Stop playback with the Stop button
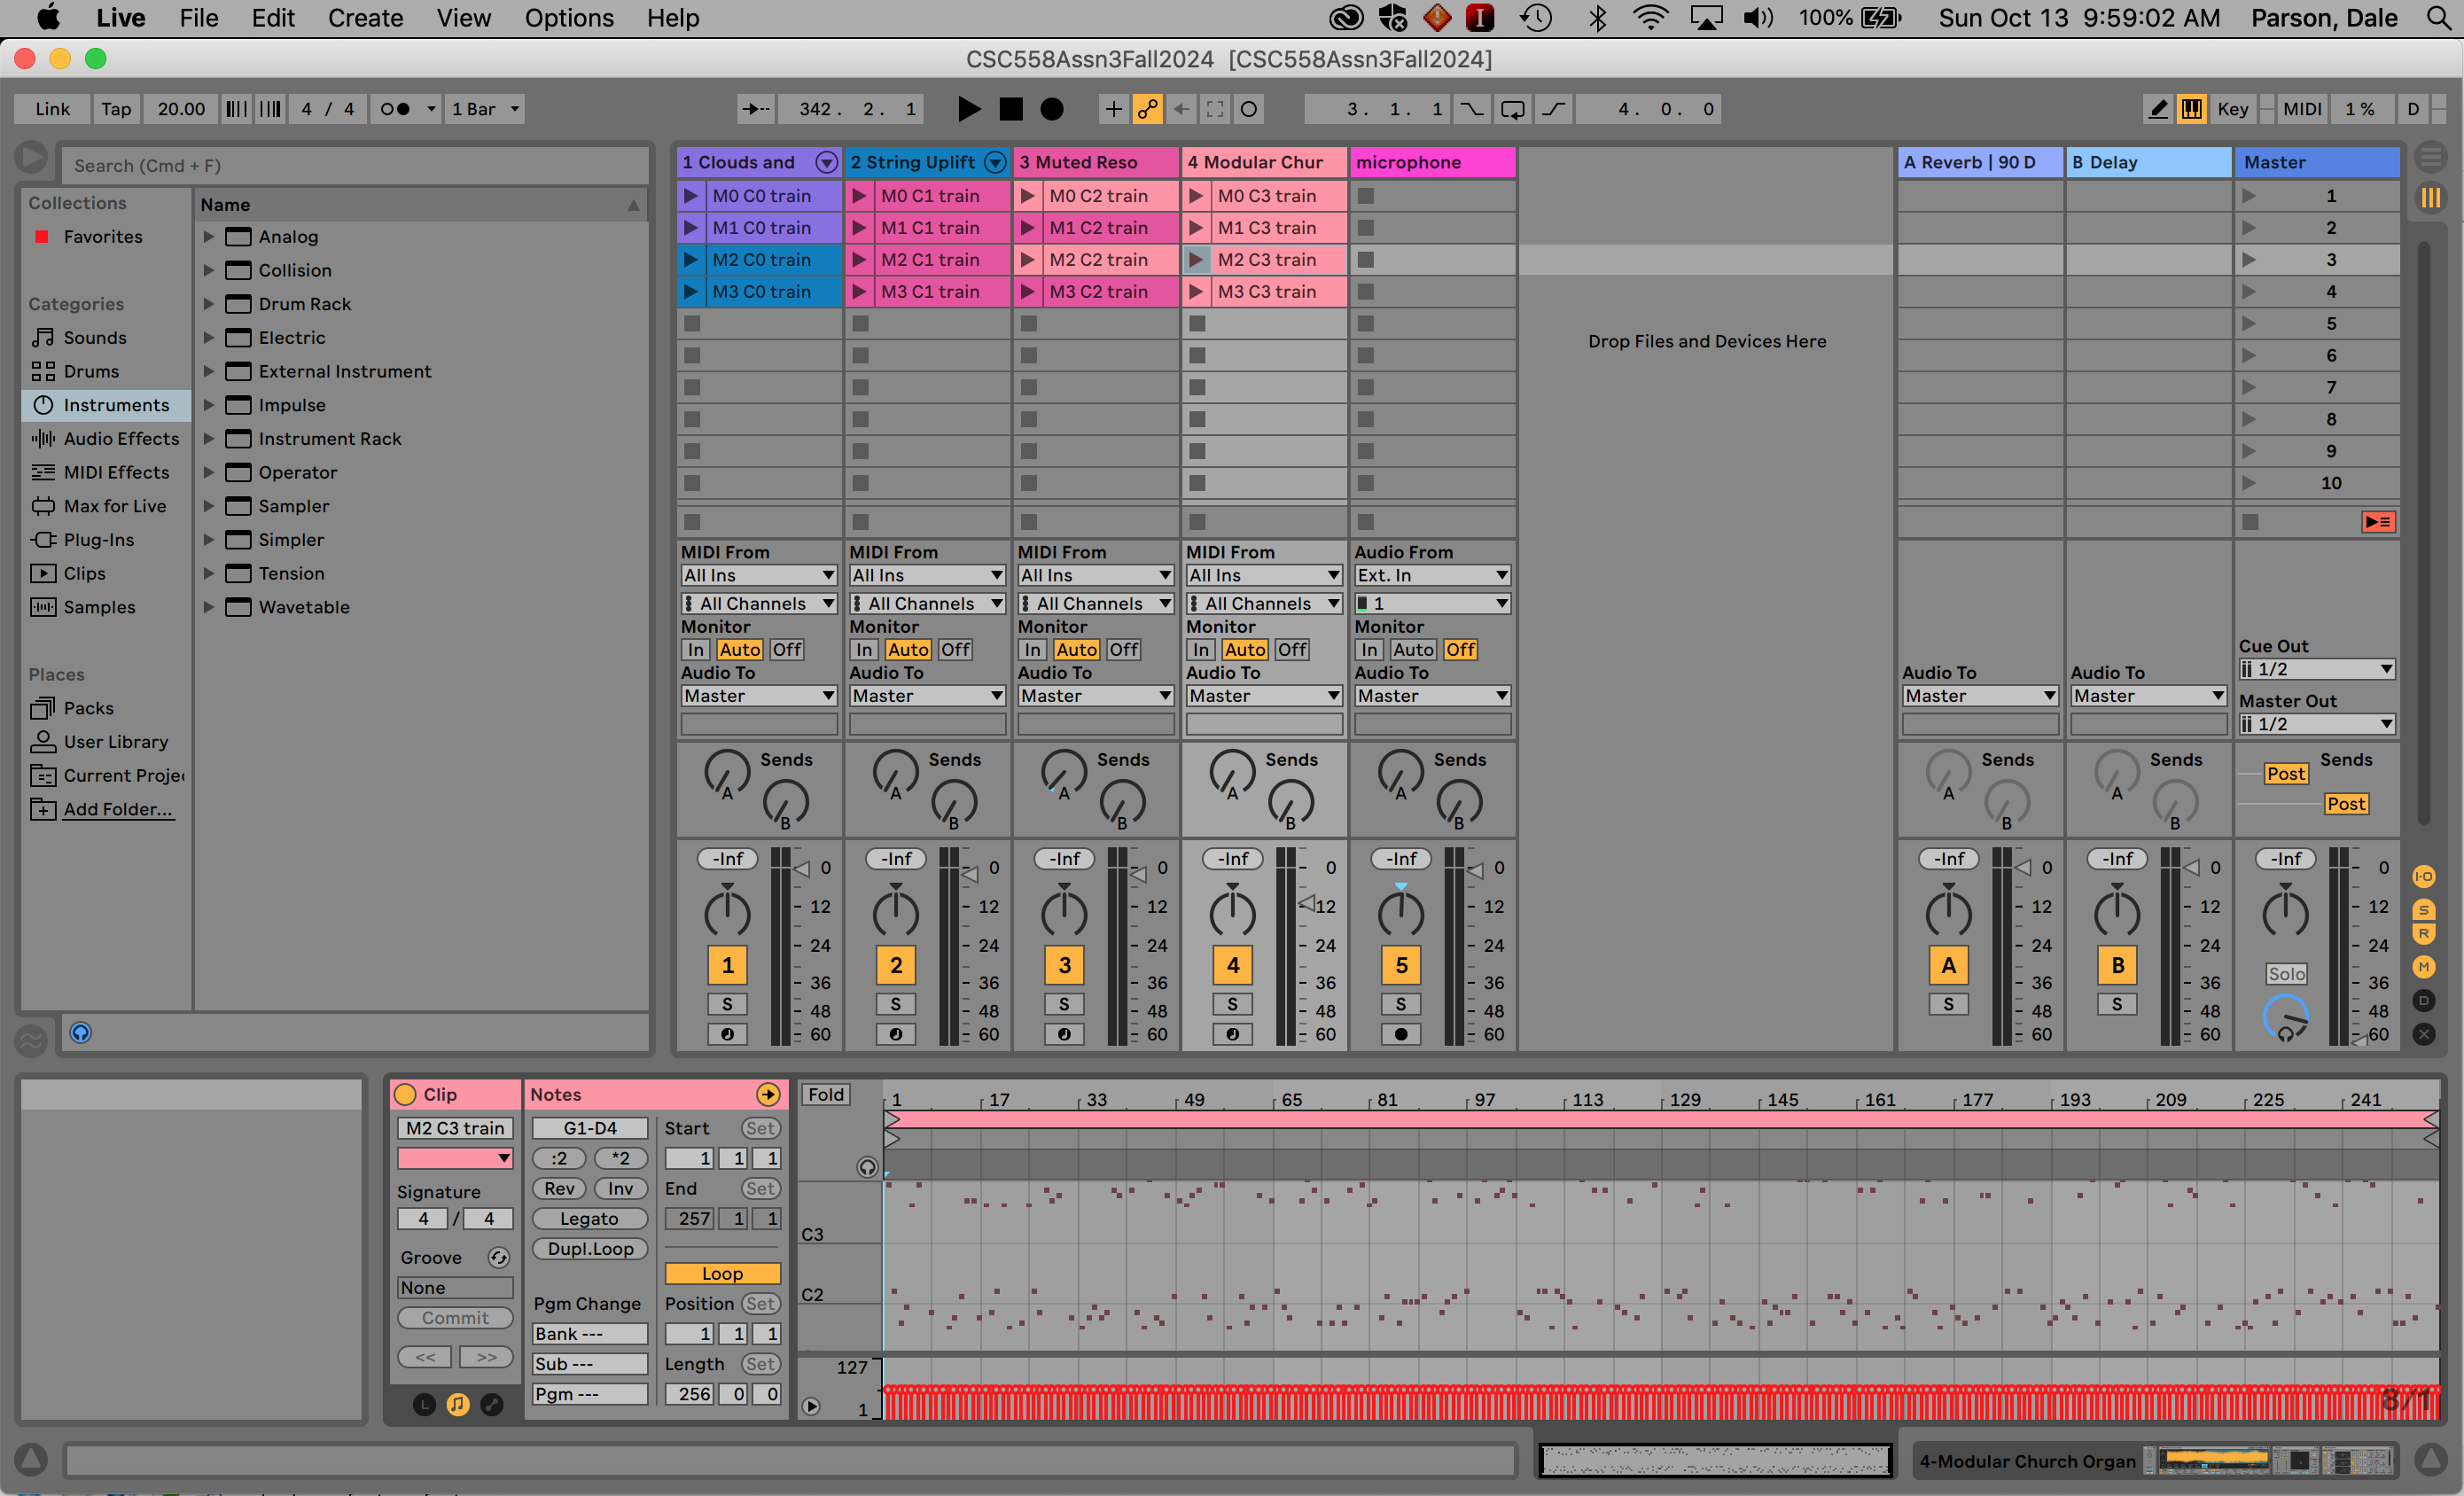This screenshot has height=1496, width=2464. tap(1011, 109)
